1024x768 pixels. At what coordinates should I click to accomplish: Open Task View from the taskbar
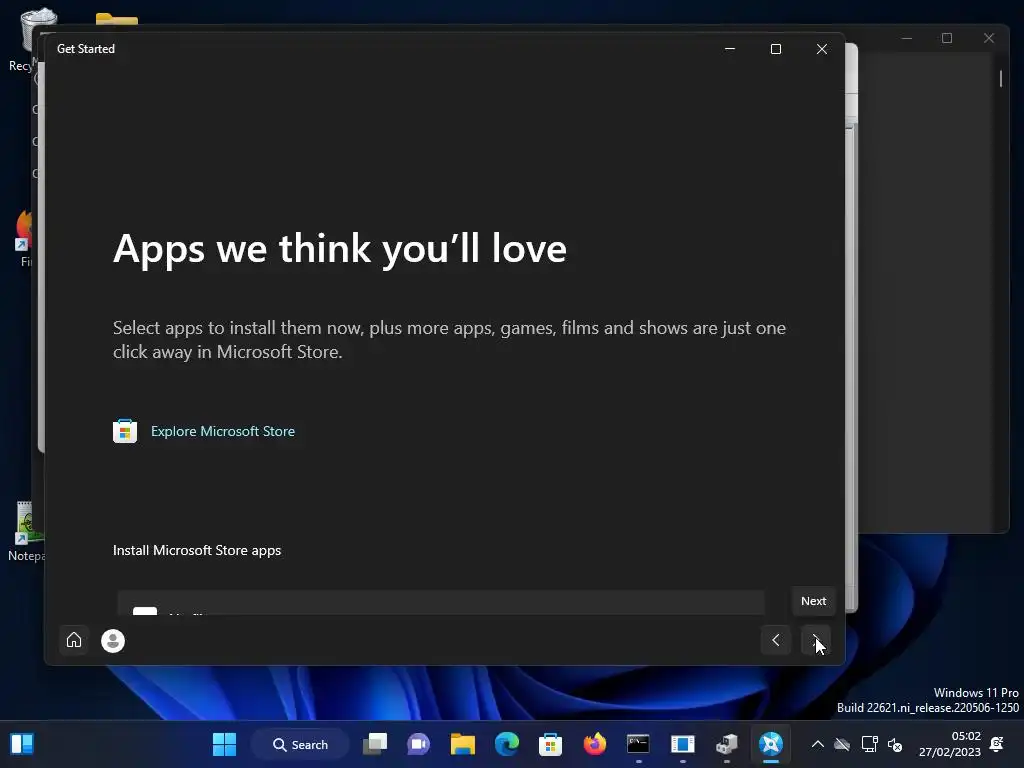[375, 744]
